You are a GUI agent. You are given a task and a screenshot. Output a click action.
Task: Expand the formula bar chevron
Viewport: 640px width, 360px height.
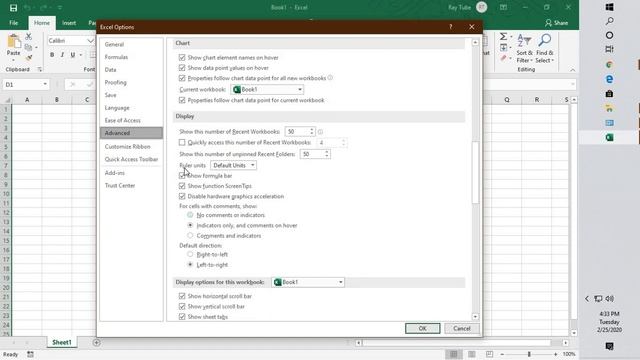573,84
